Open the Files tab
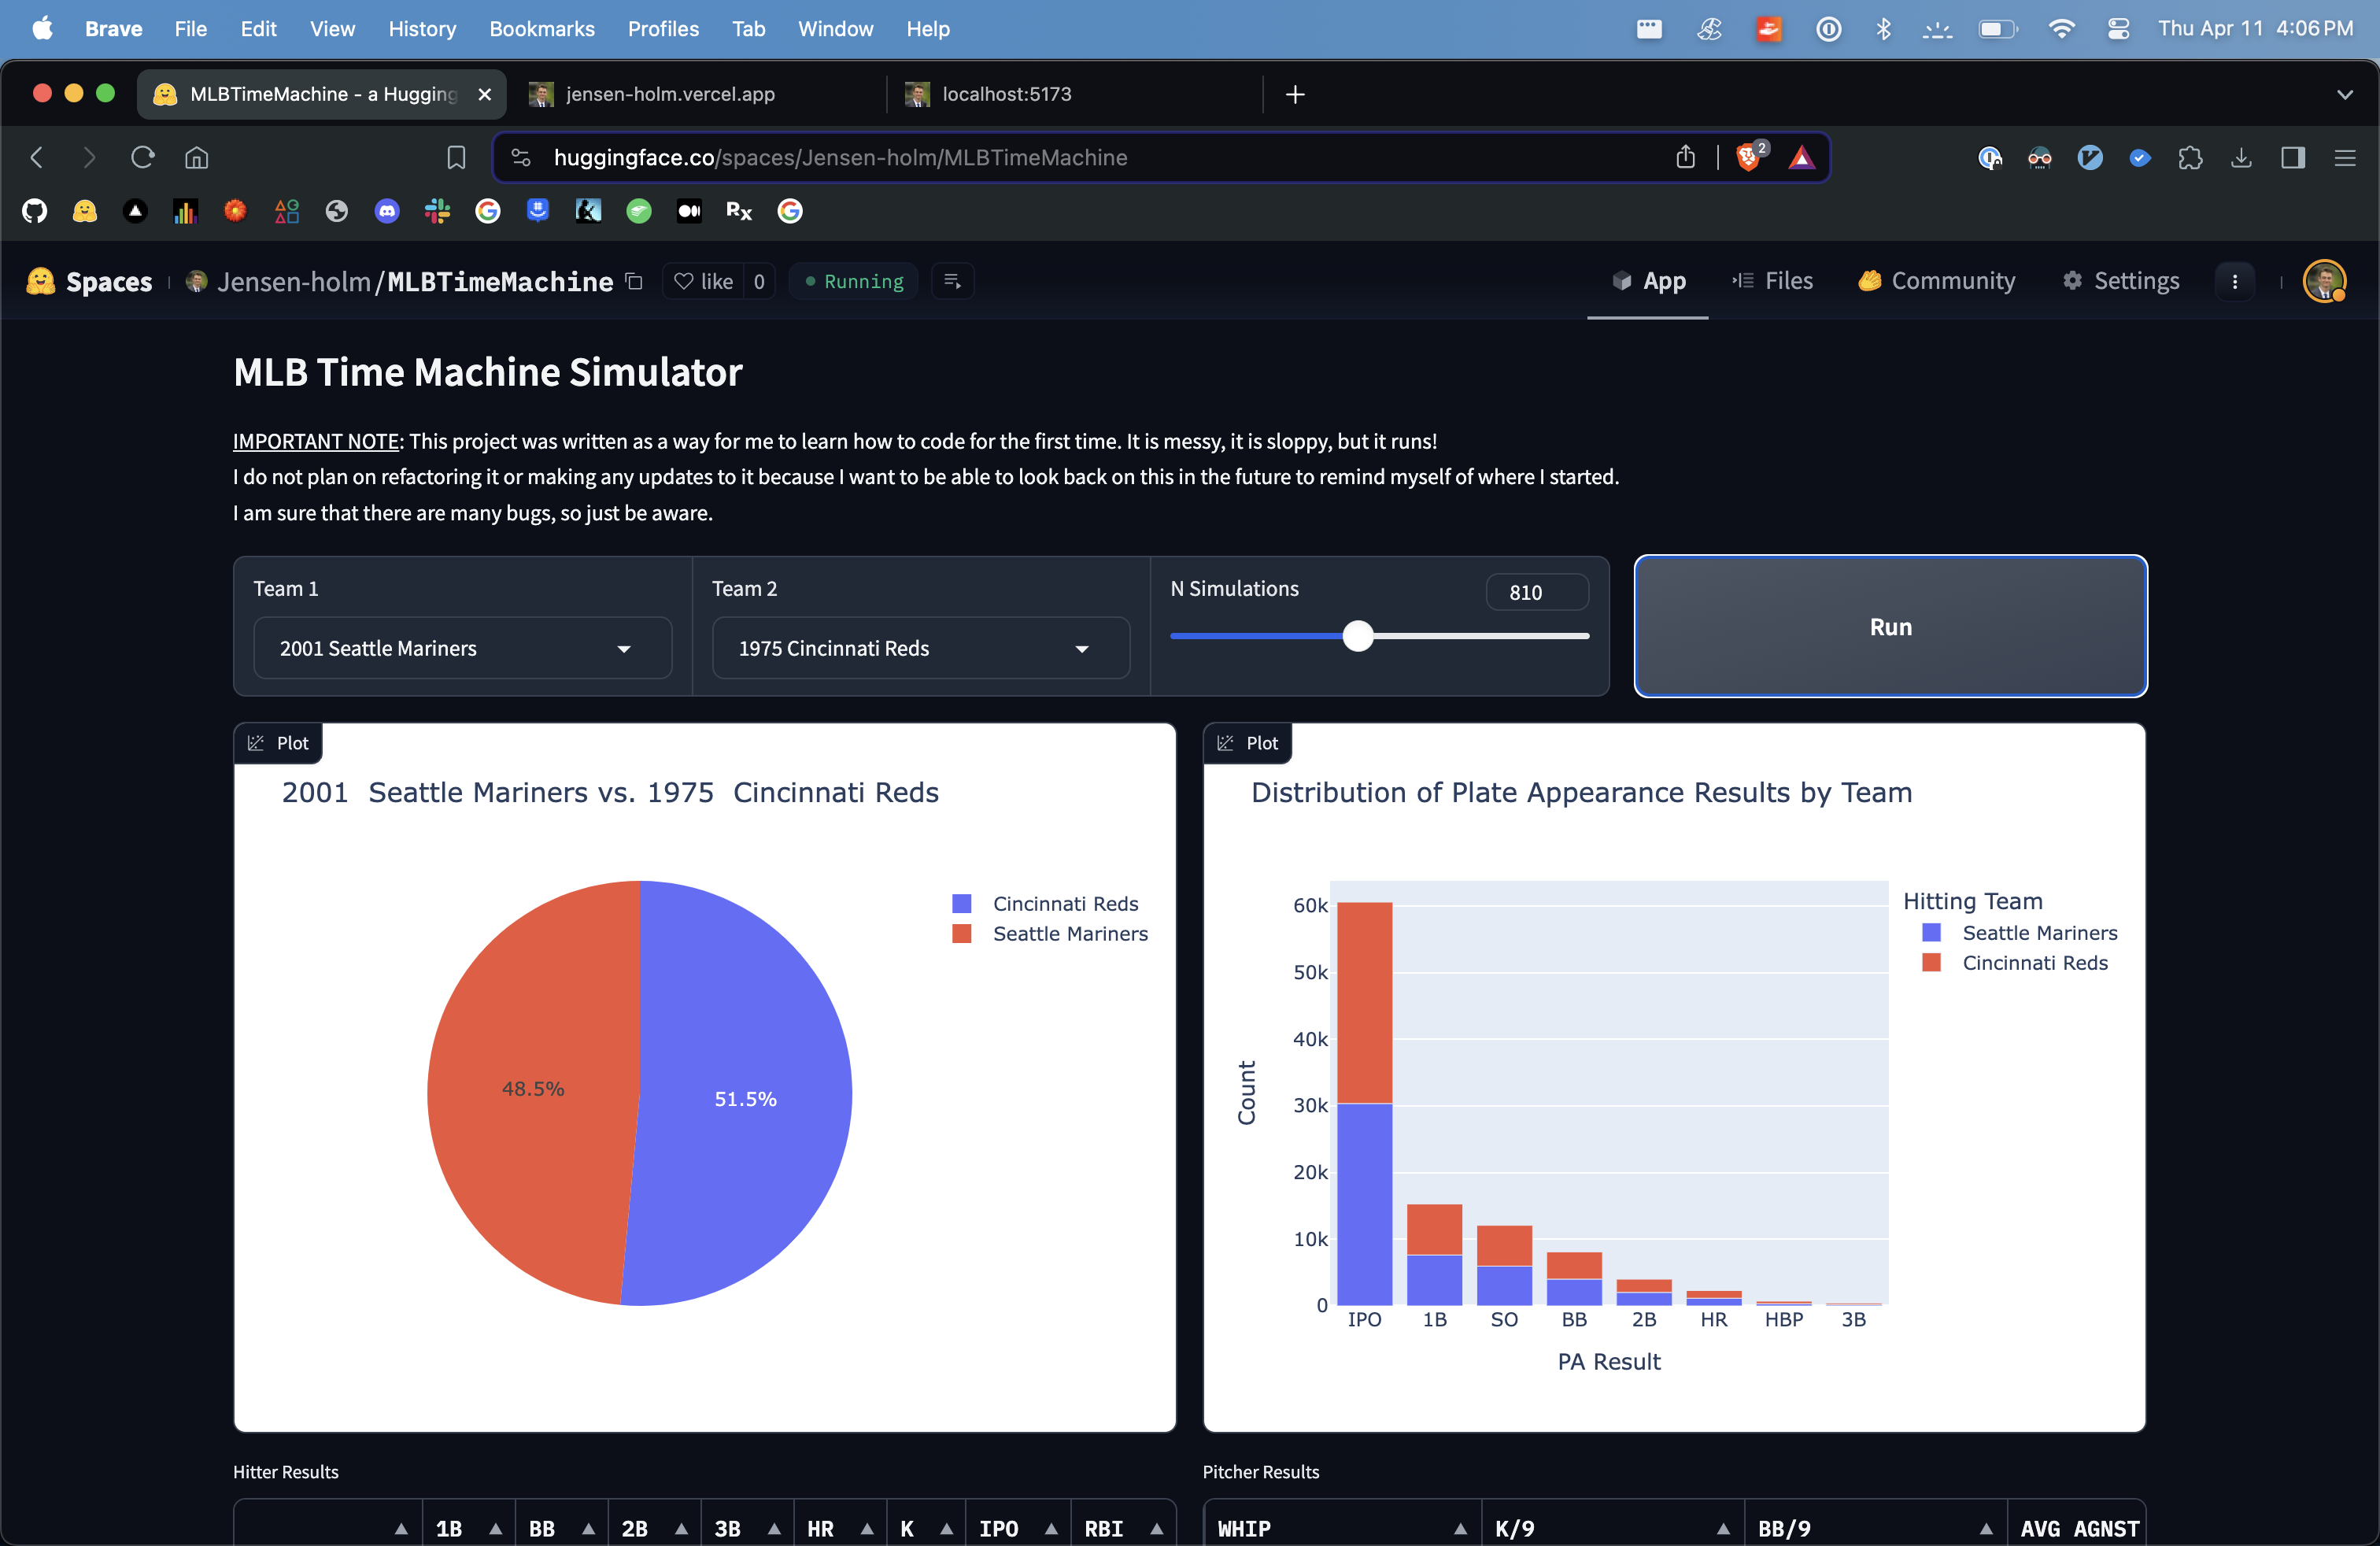 [x=1772, y=281]
